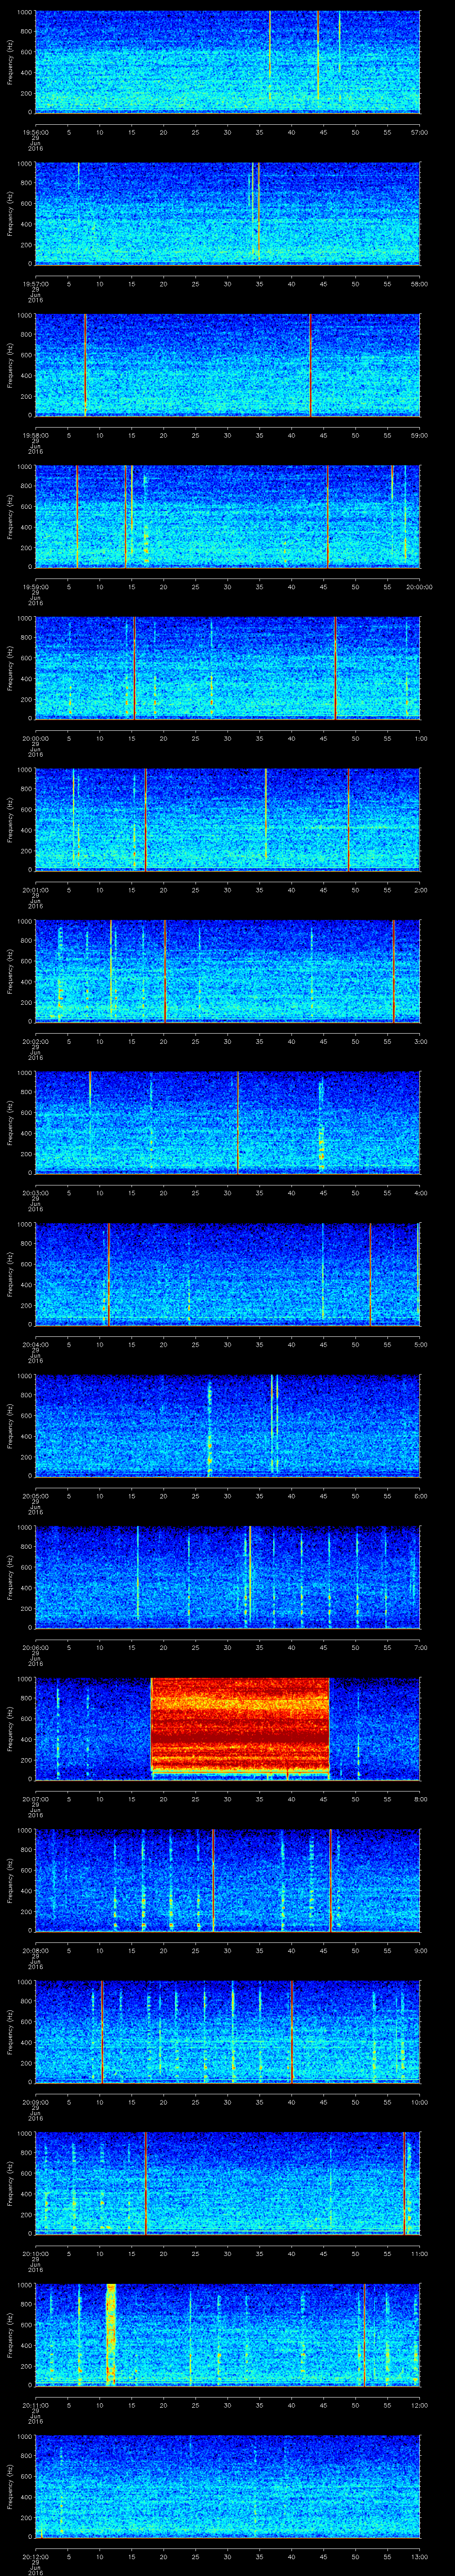Click the 57:00 end time label
Image resolution: width=455 pixels, height=2576 pixels.
tap(420, 132)
